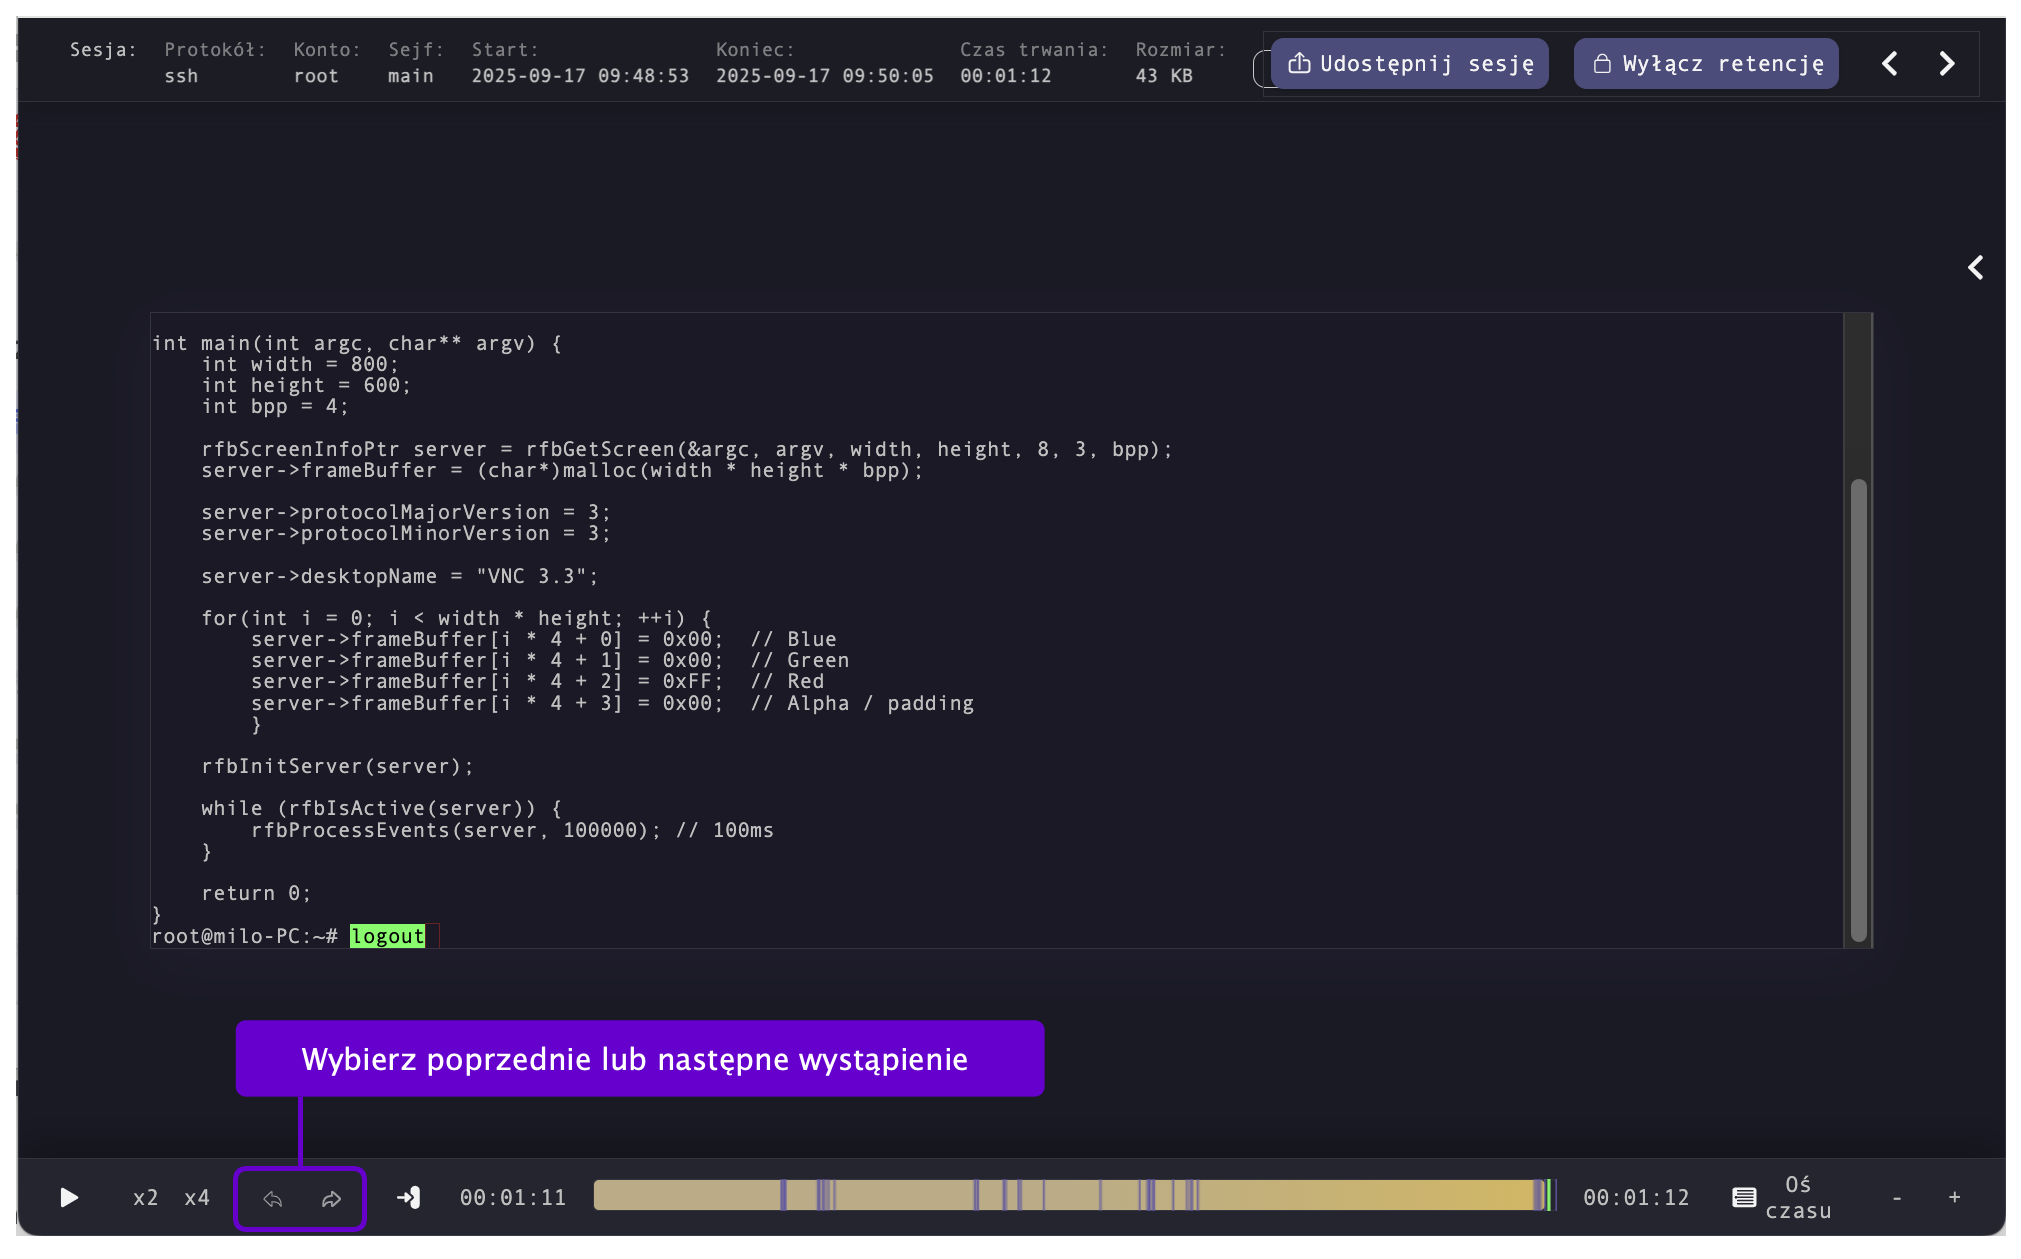Click the highlighted logout text
2021x1259 pixels.
pyautogui.click(x=387, y=936)
